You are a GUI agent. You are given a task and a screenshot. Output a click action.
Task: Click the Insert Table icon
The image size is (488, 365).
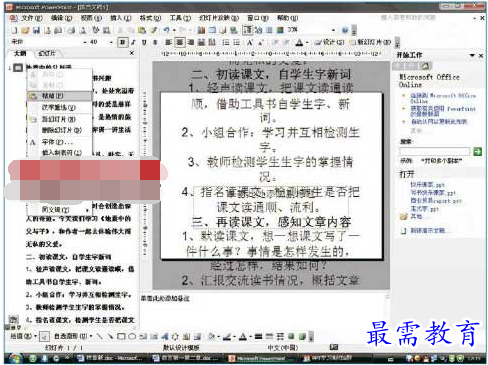[x=212, y=30]
